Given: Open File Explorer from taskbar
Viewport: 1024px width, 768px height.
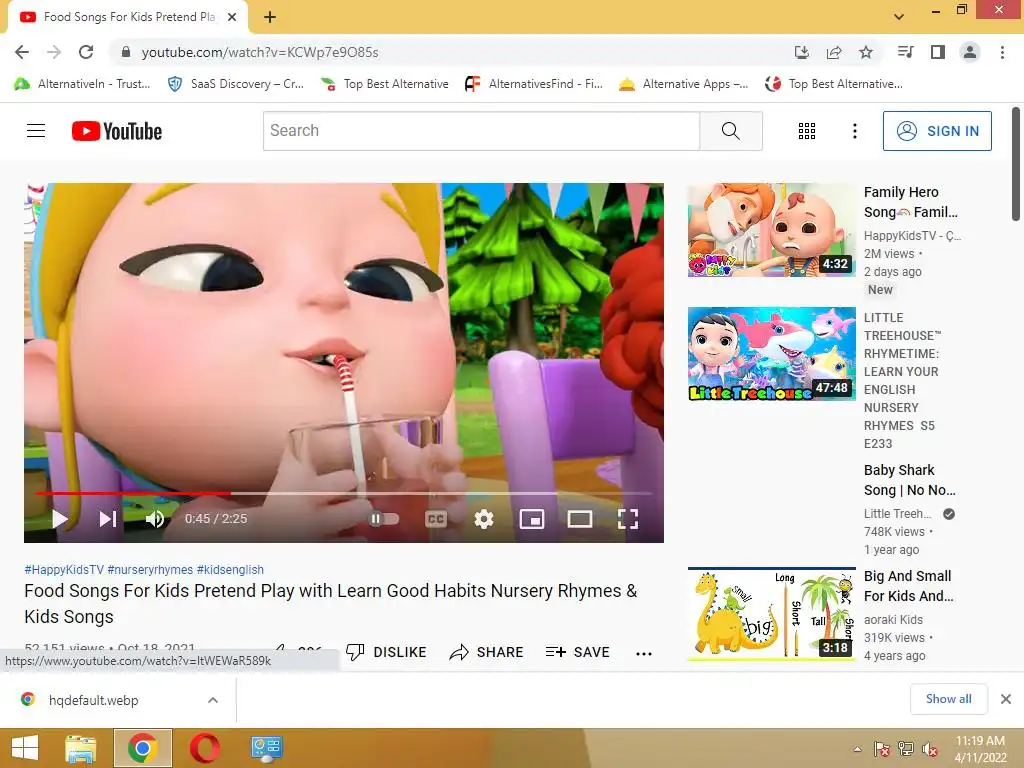Looking at the screenshot, I should click(81, 748).
